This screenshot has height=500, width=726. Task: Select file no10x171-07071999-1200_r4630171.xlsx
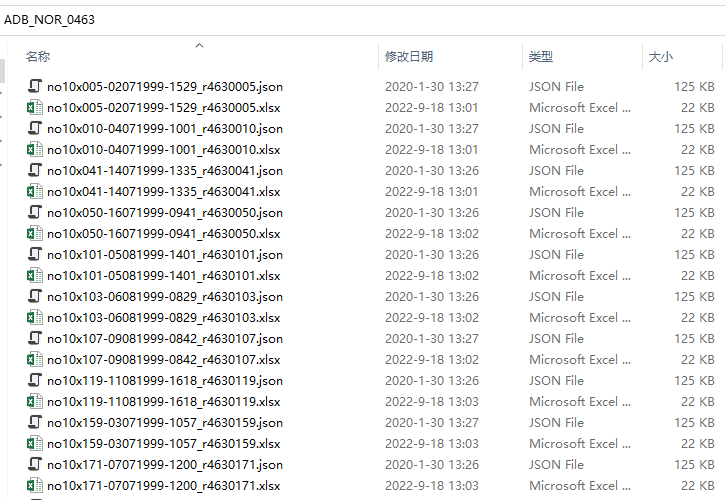(164, 486)
